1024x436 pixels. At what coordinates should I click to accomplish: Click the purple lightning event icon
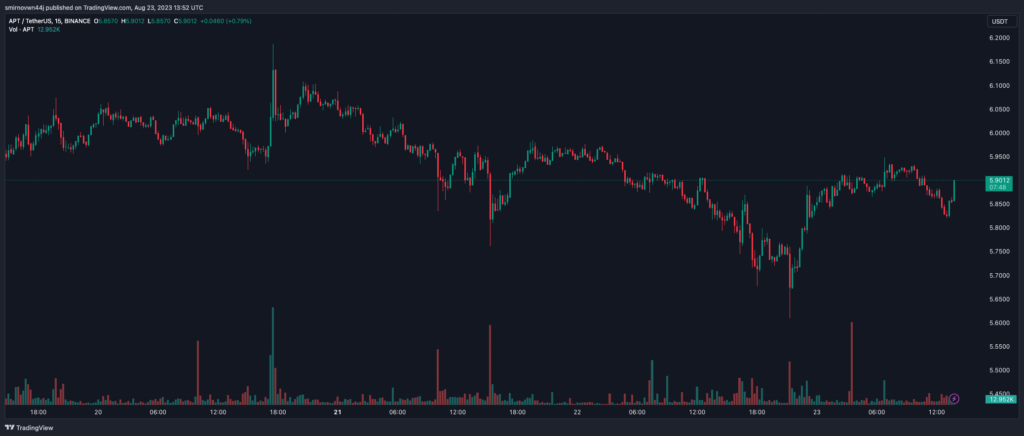(954, 399)
